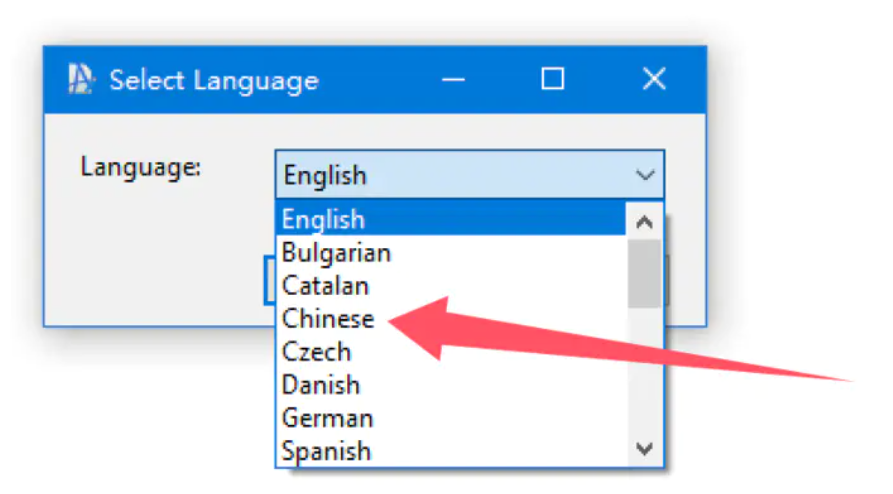Minimize the Select Language window
Image resolution: width=893 pixels, height=494 pixels.
[x=453, y=79]
